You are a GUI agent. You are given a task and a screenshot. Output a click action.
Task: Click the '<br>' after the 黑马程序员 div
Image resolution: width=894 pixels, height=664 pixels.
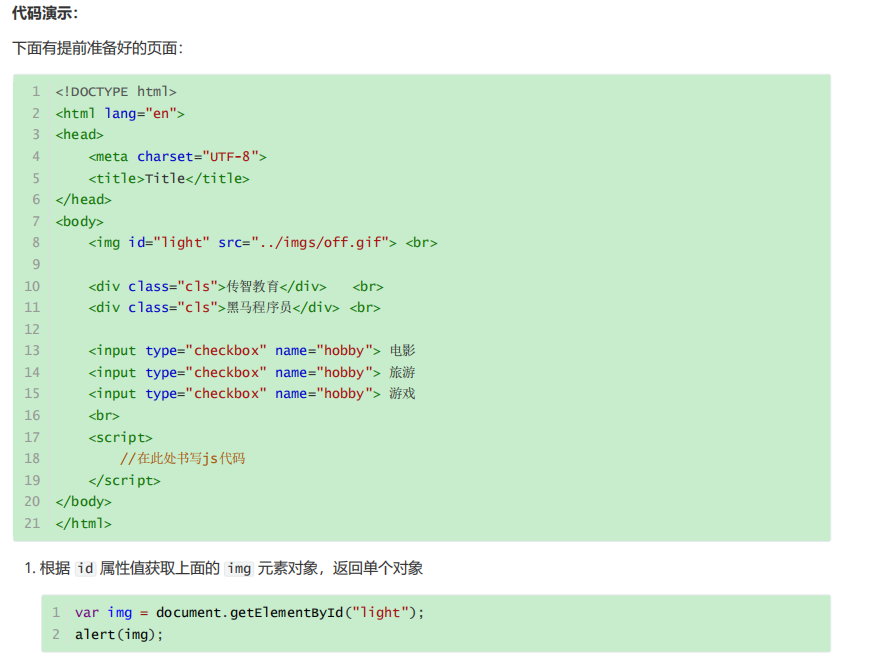365,308
